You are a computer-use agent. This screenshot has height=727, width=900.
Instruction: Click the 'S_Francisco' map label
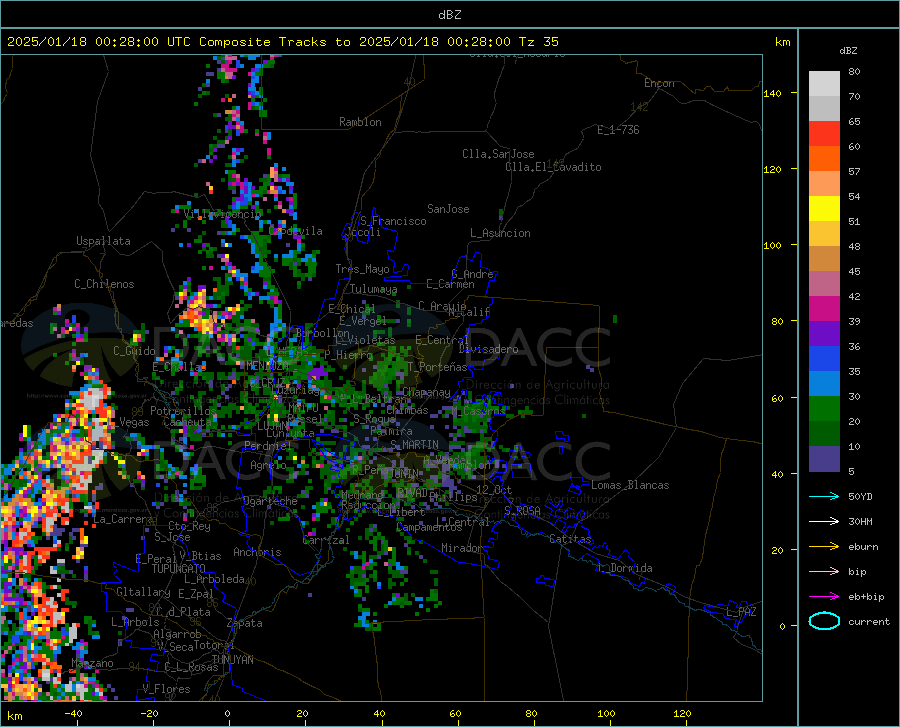click(394, 221)
